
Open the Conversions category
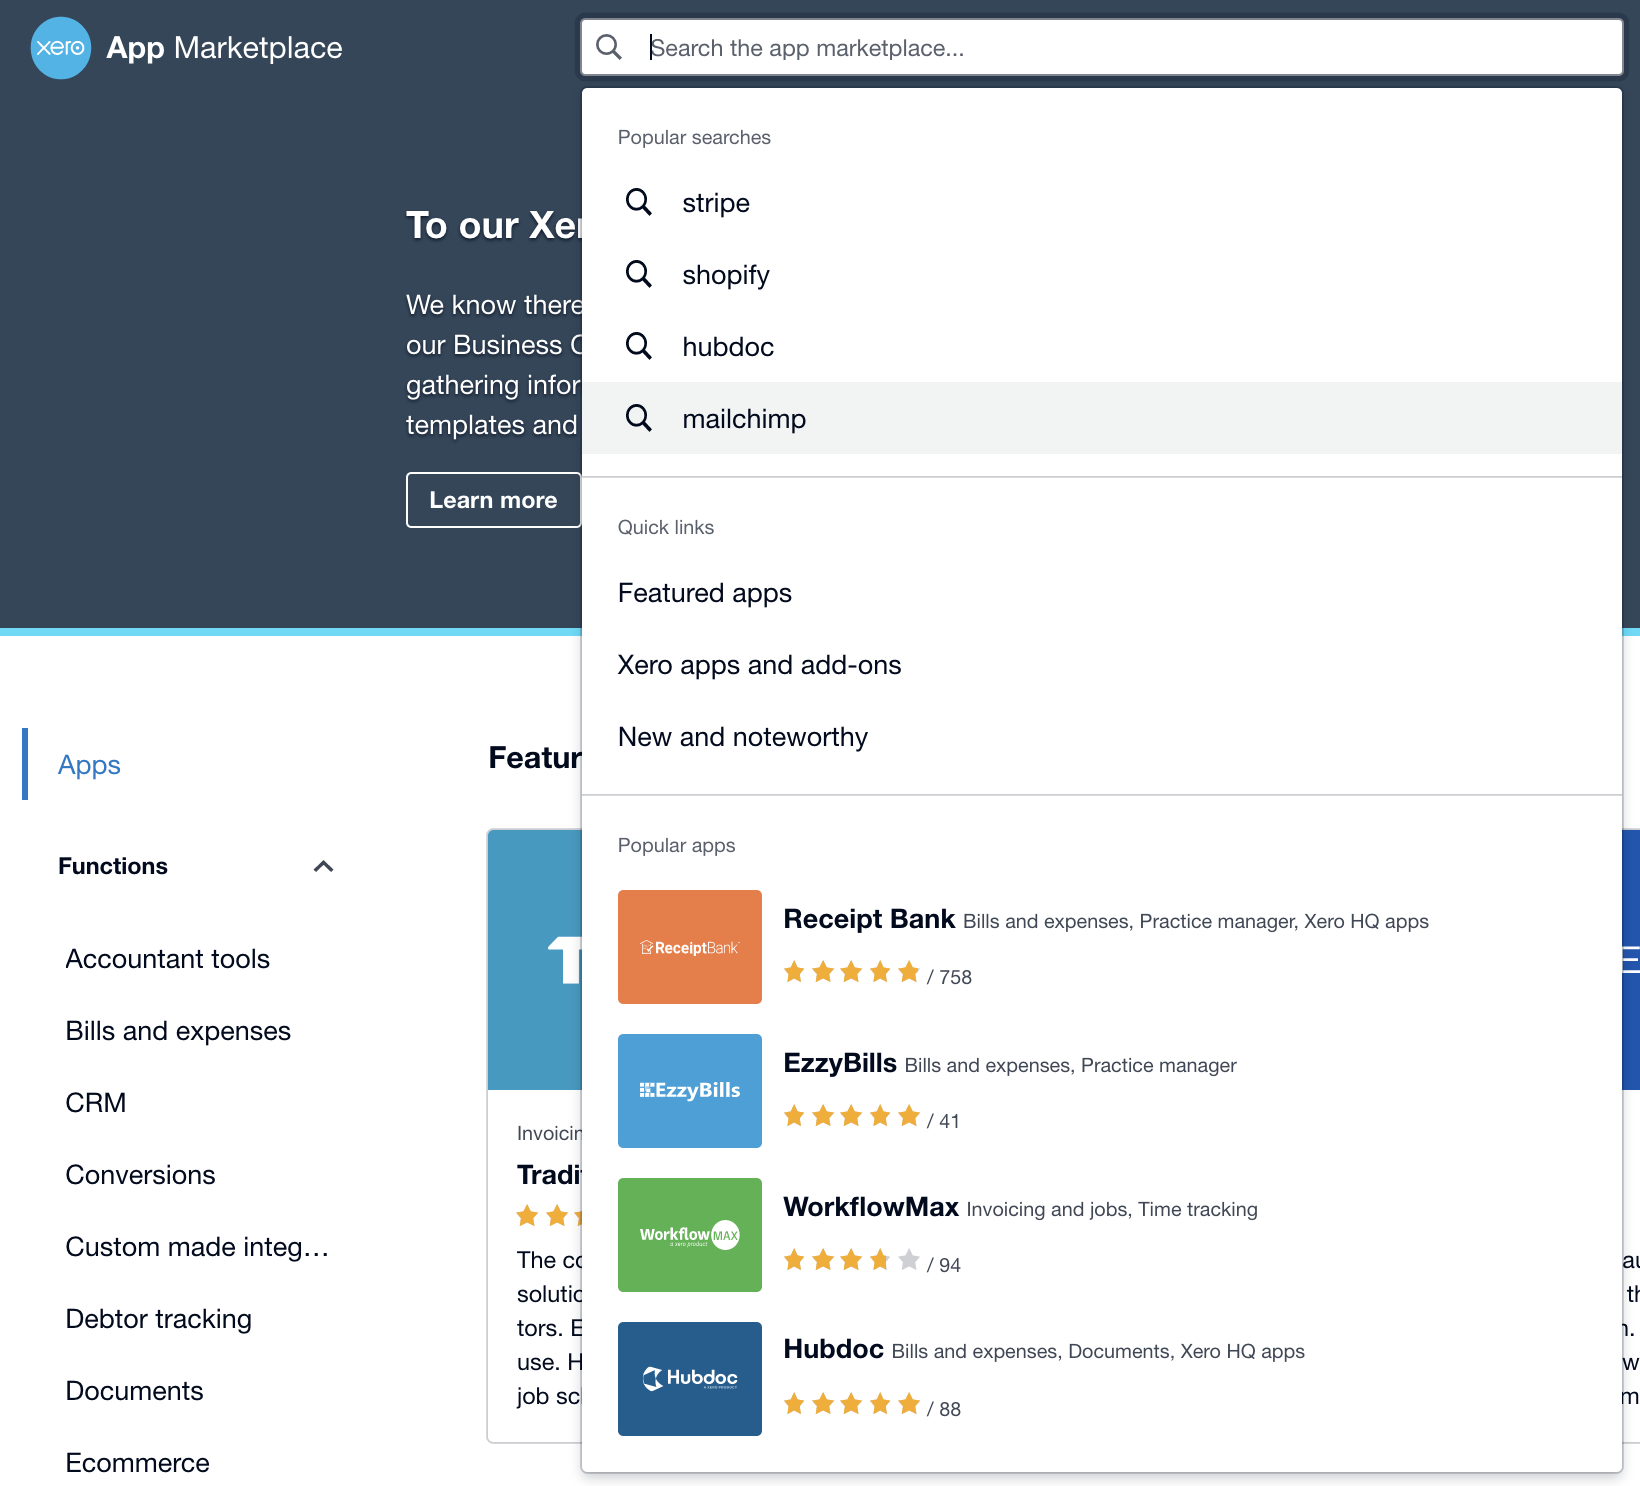pyautogui.click(x=140, y=1175)
